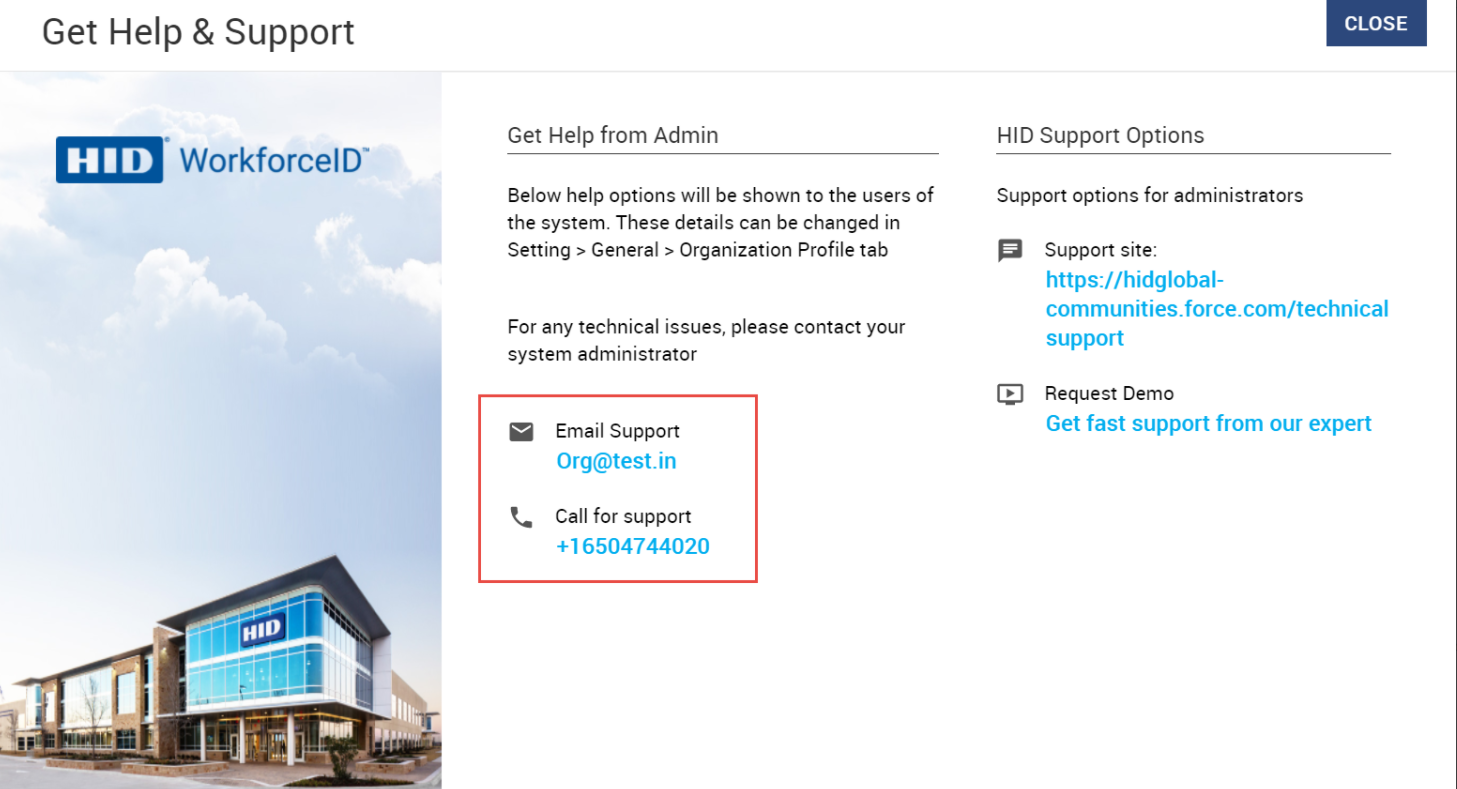
Task: Click the Email Support label
Action: [x=617, y=431]
